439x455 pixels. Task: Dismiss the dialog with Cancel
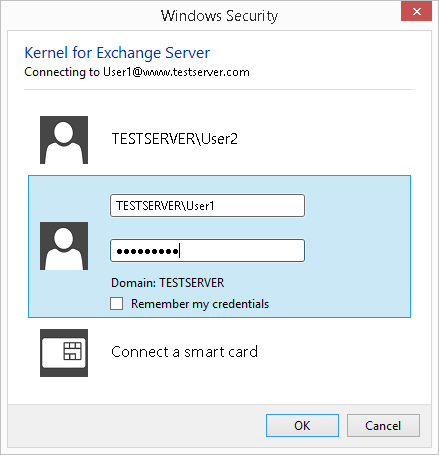tap(383, 425)
